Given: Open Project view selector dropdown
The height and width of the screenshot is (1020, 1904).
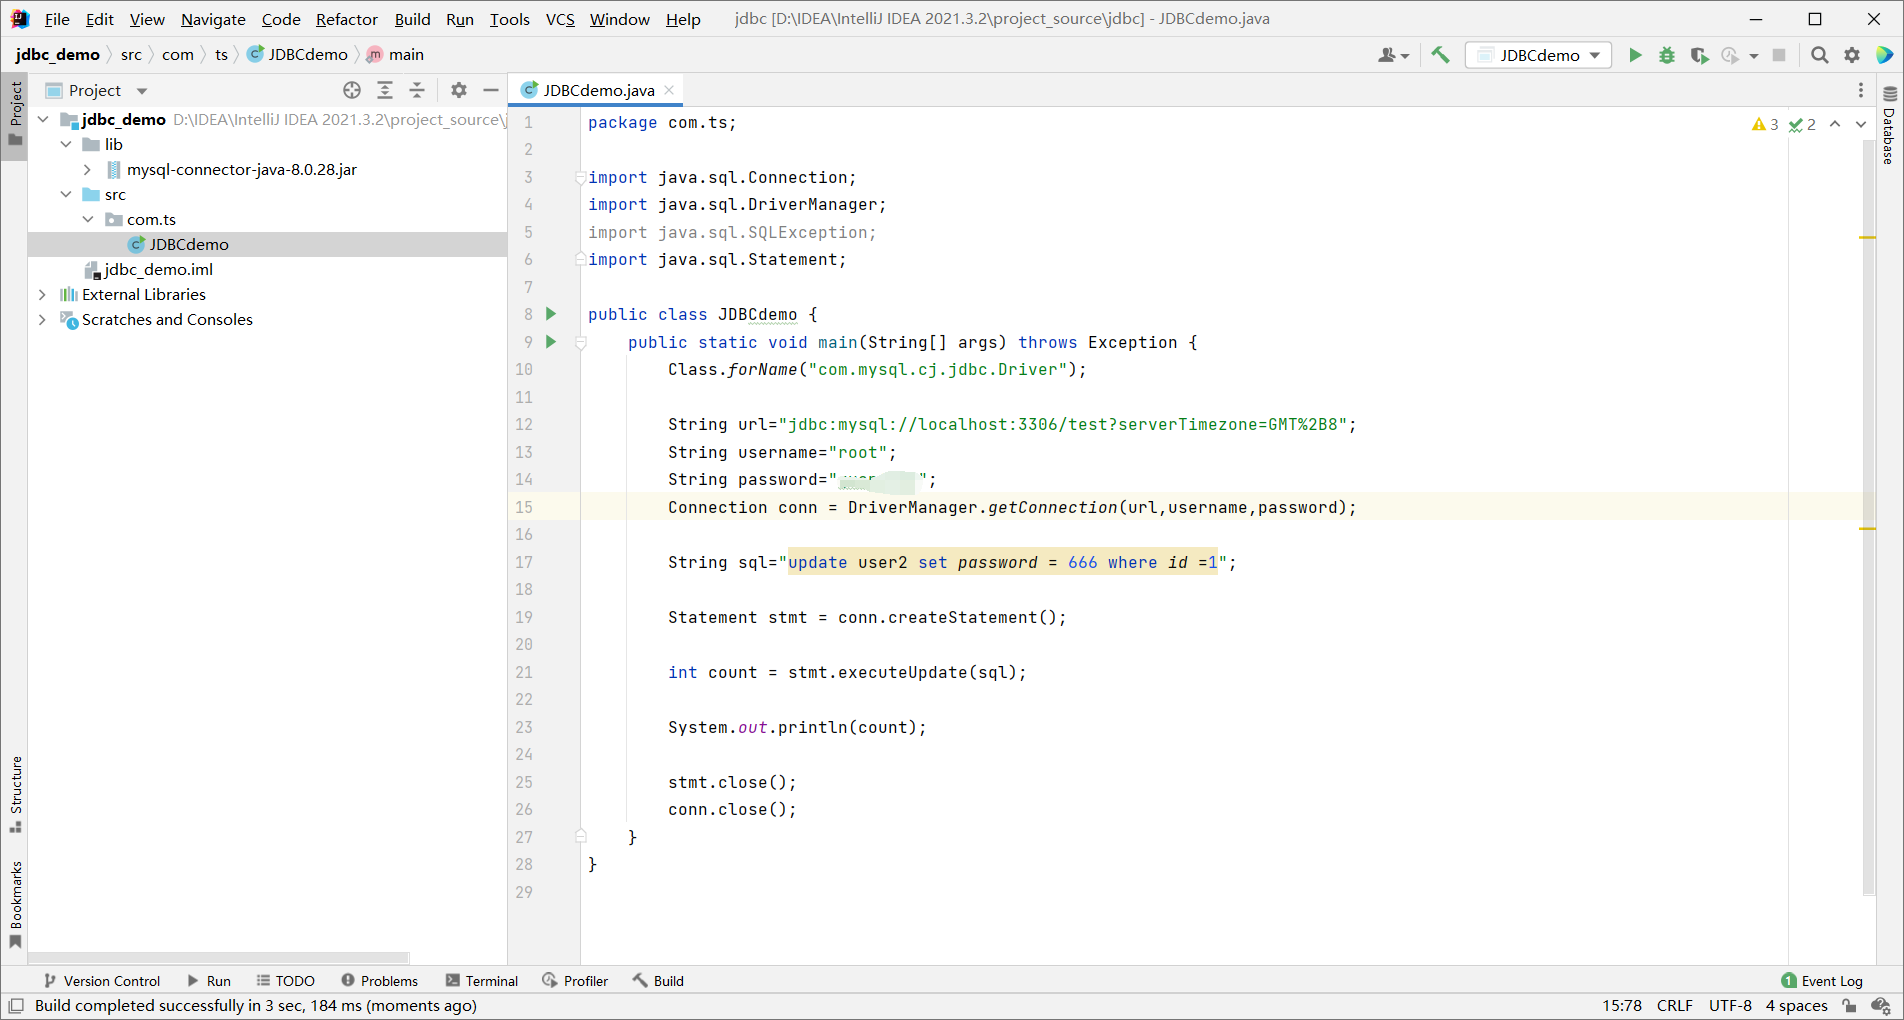Looking at the screenshot, I should click(x=97, y=90).
